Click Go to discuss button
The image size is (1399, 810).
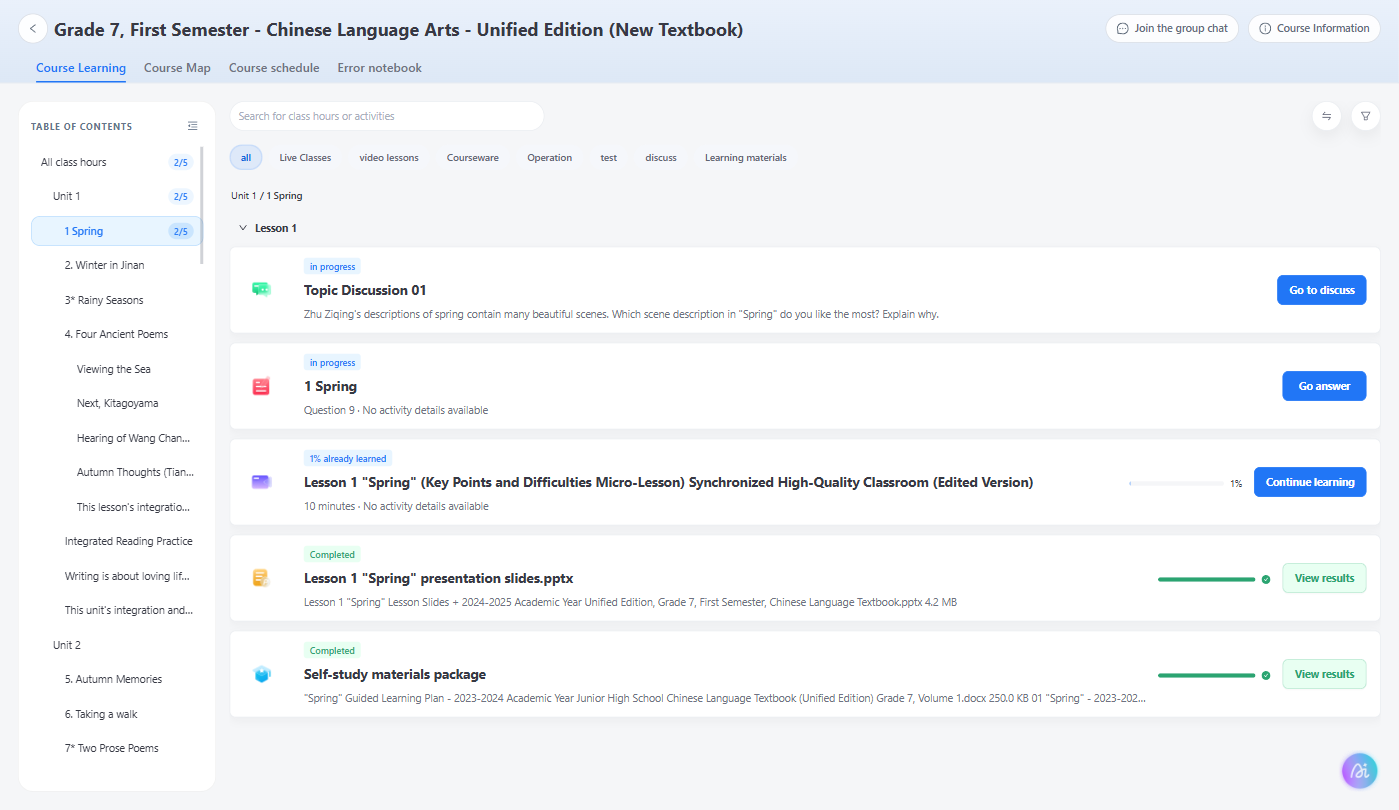click(x=1322, y=290)
